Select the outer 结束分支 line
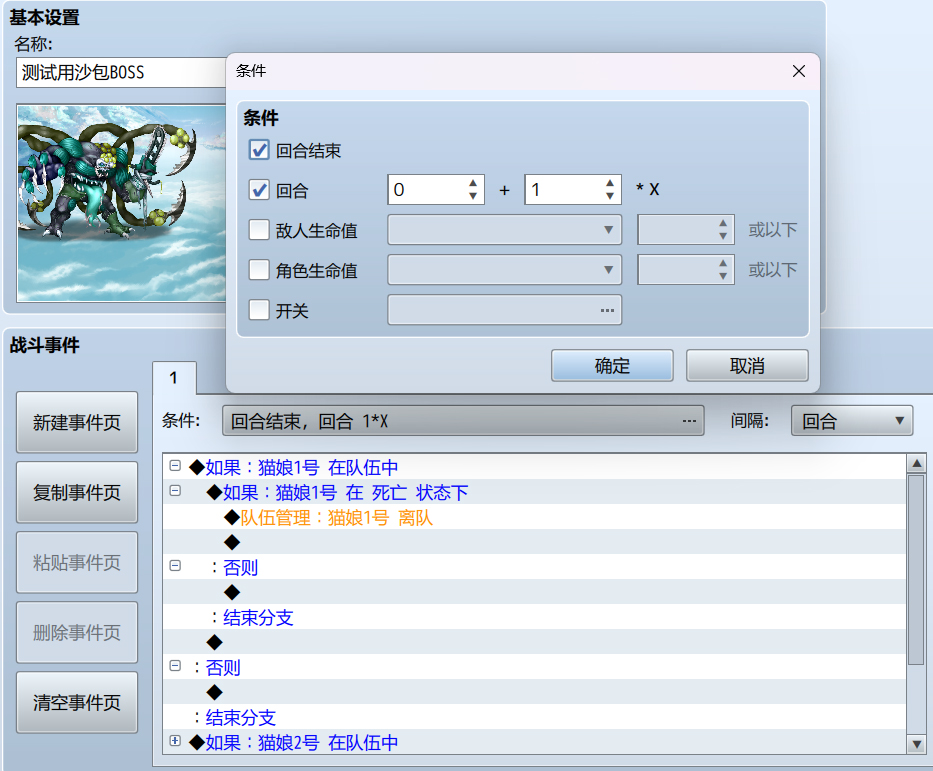933x771 pixels. click(x=534, y=717)
